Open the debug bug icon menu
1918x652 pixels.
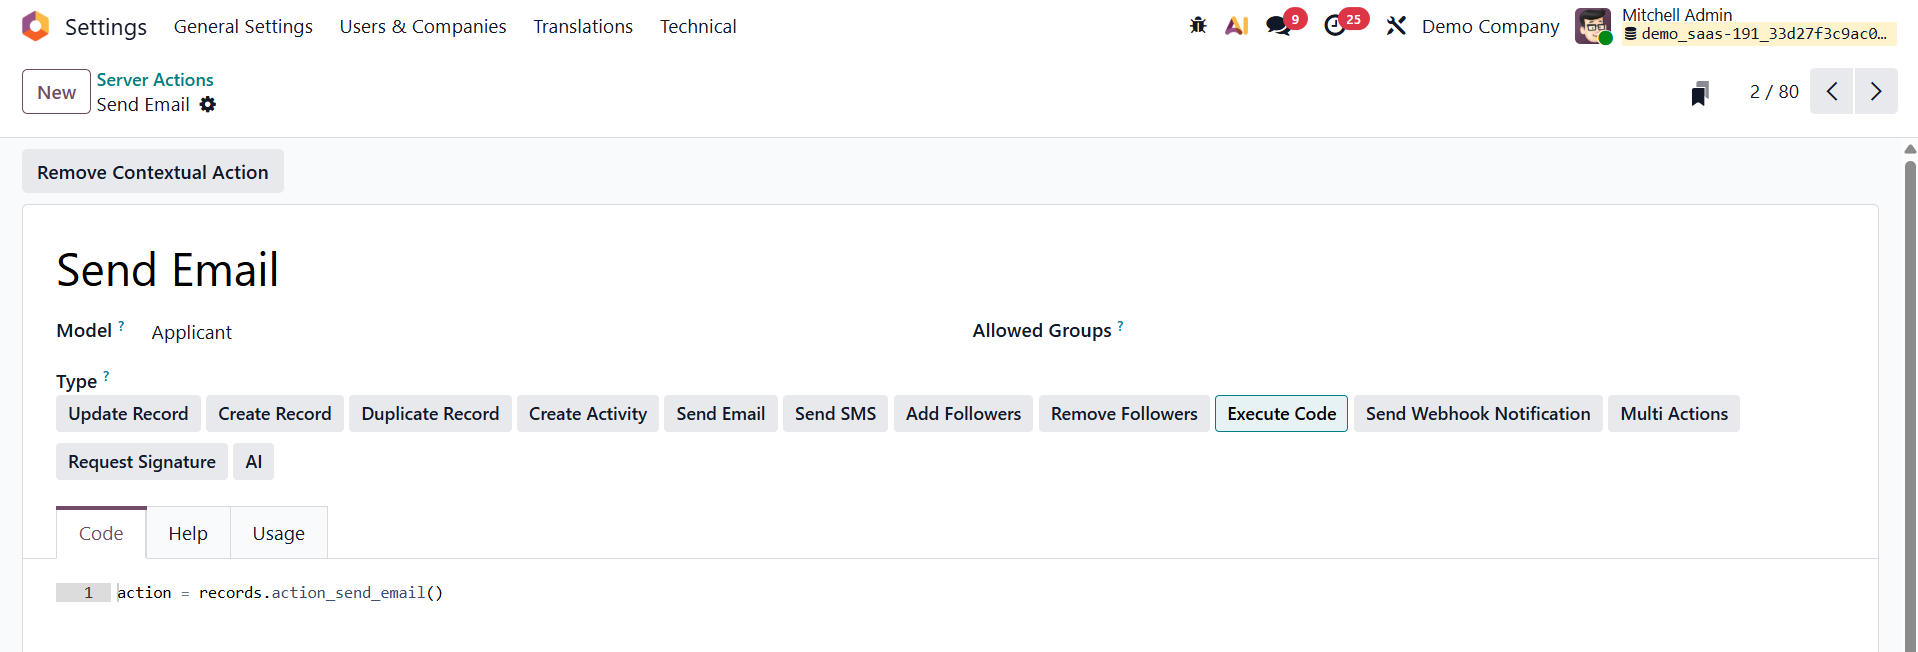coord(1198,26)
